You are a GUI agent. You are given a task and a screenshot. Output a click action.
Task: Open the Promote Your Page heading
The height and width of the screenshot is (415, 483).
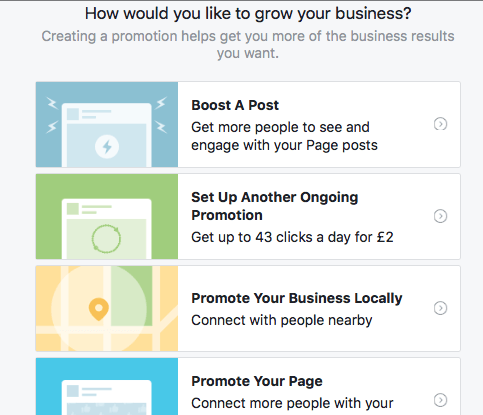point(257,381)
